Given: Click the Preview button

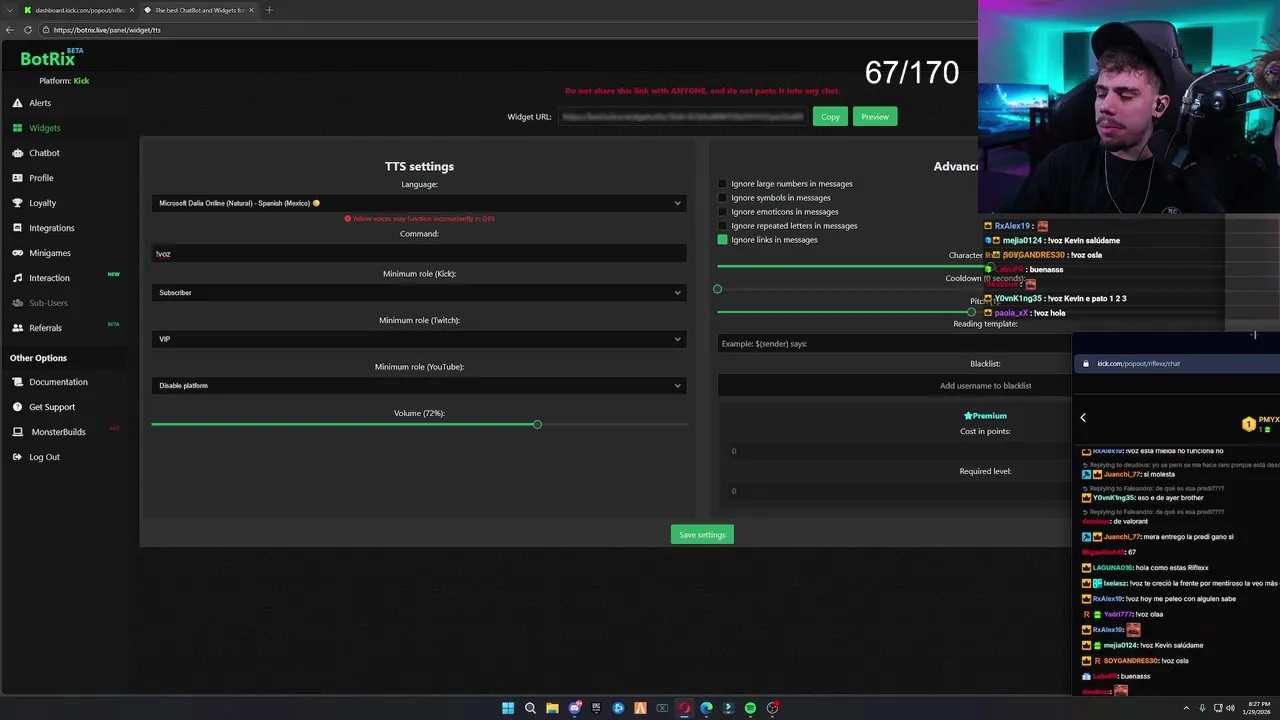Looking at the screenshot, I should (875, 117).
